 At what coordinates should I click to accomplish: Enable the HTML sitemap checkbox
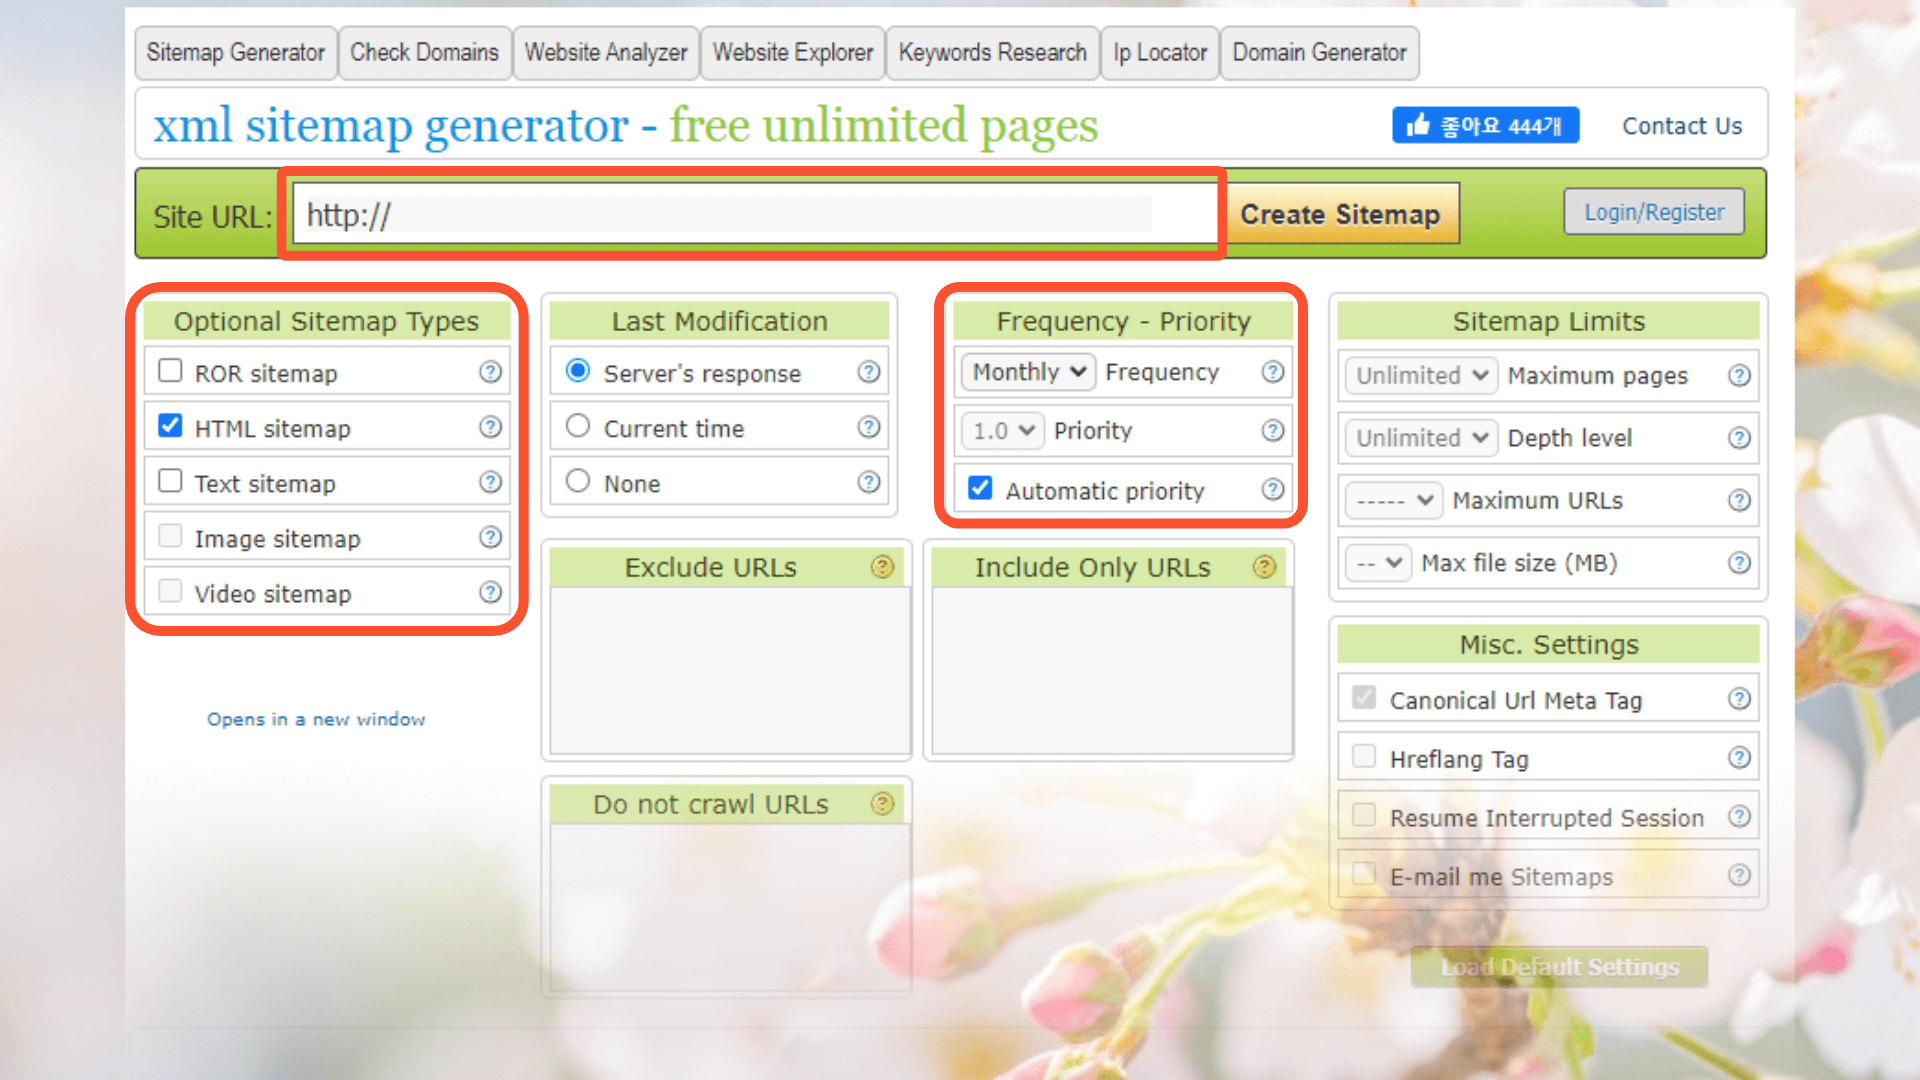click(167, 426)
